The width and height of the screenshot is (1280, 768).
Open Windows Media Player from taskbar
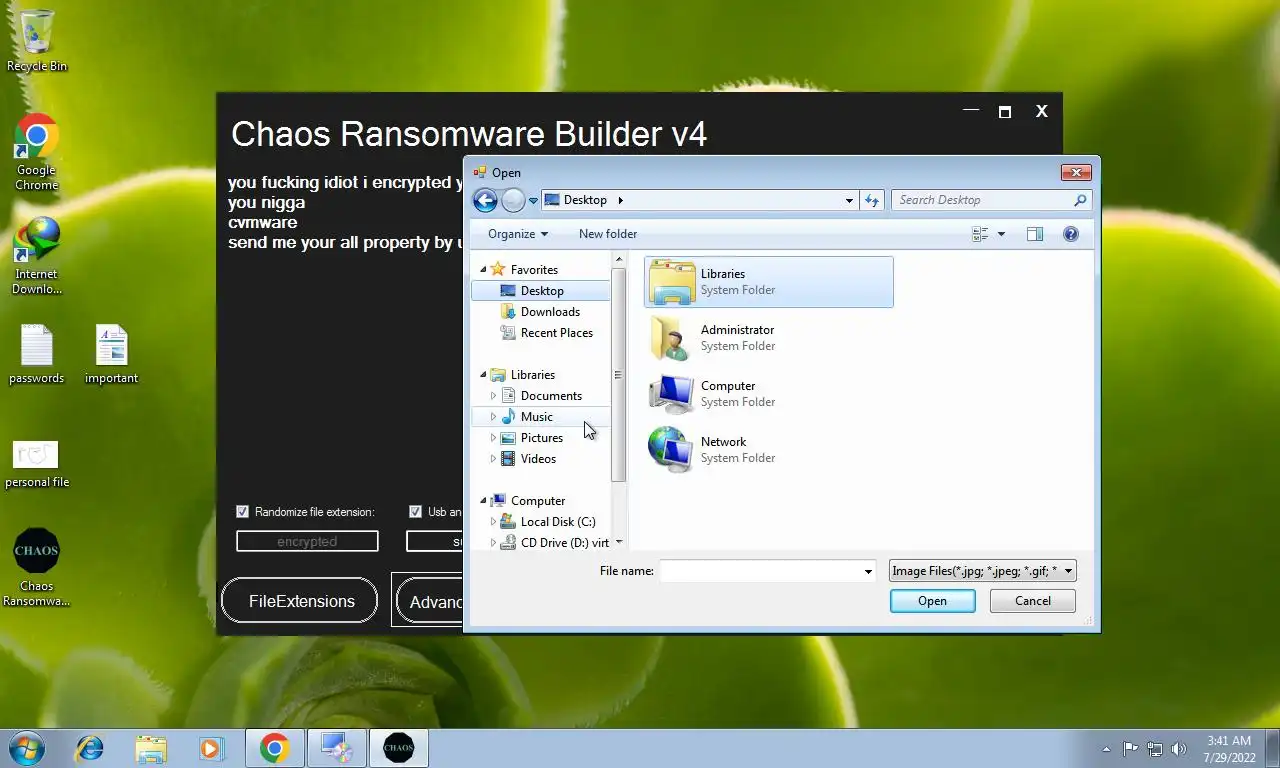click(x=211, y=748)
